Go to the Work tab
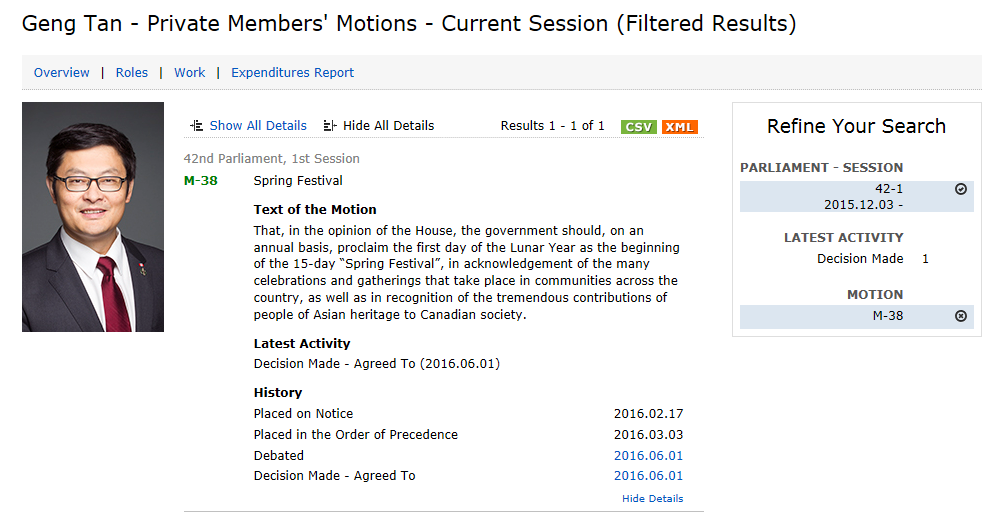The image size is (999, 523). point(190,73)
